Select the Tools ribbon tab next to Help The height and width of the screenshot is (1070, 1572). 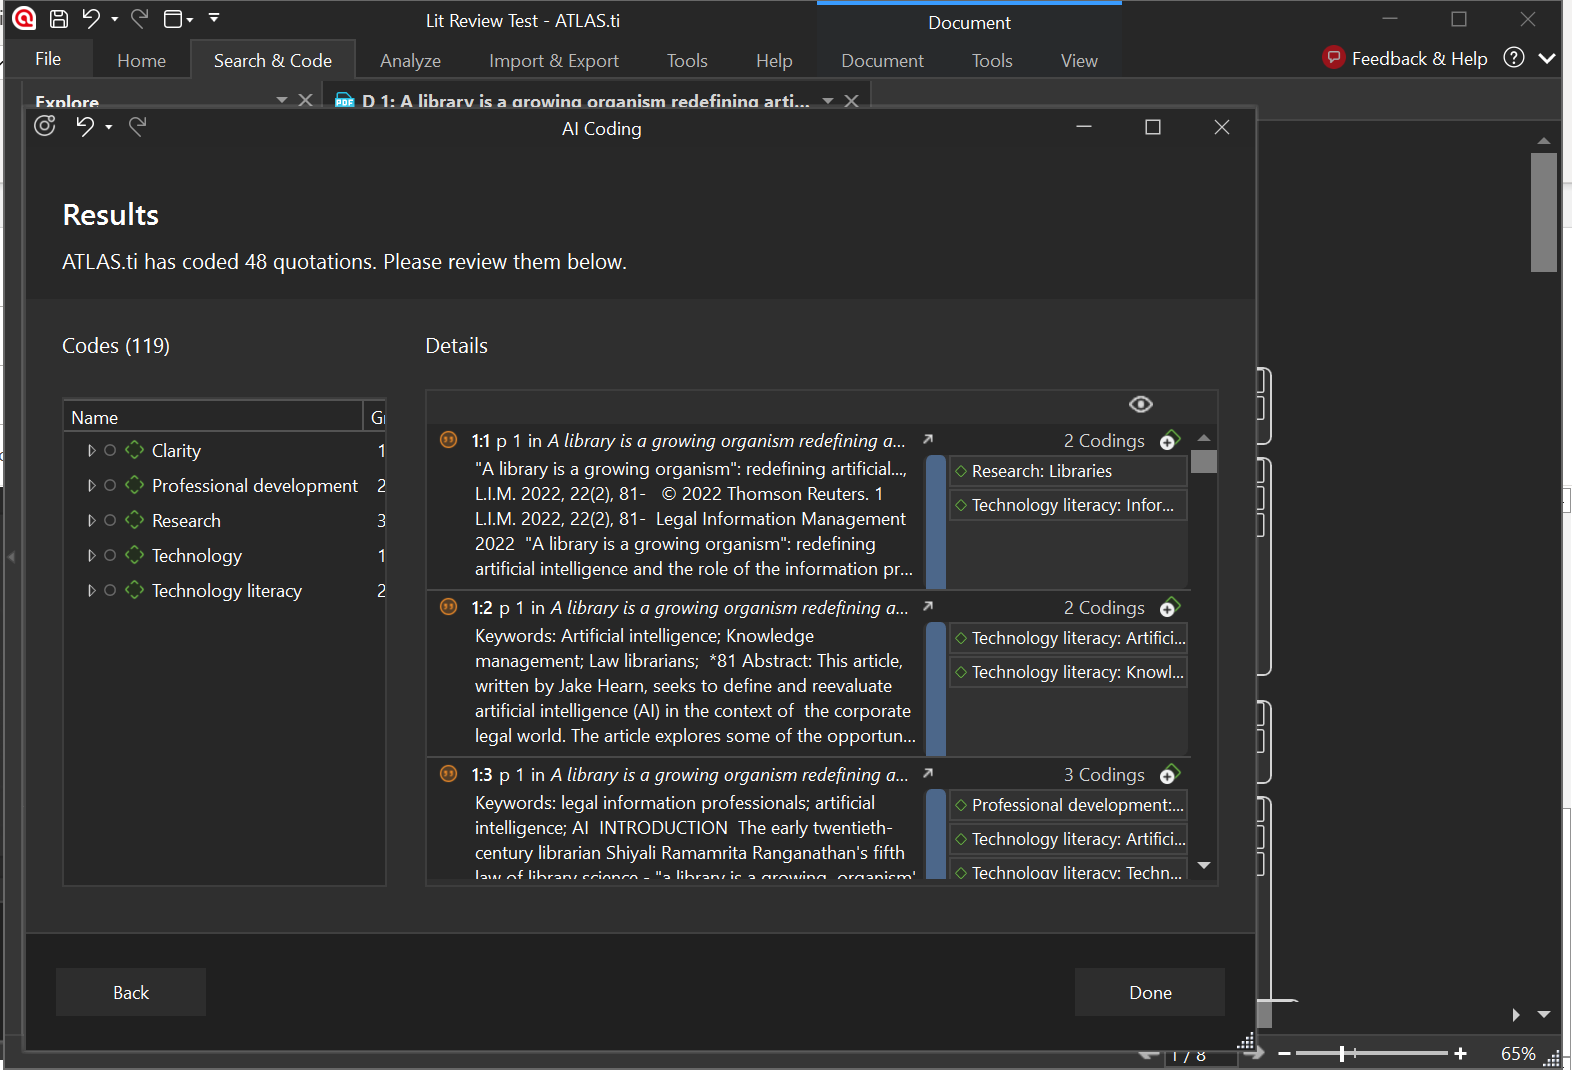[687, 61]
